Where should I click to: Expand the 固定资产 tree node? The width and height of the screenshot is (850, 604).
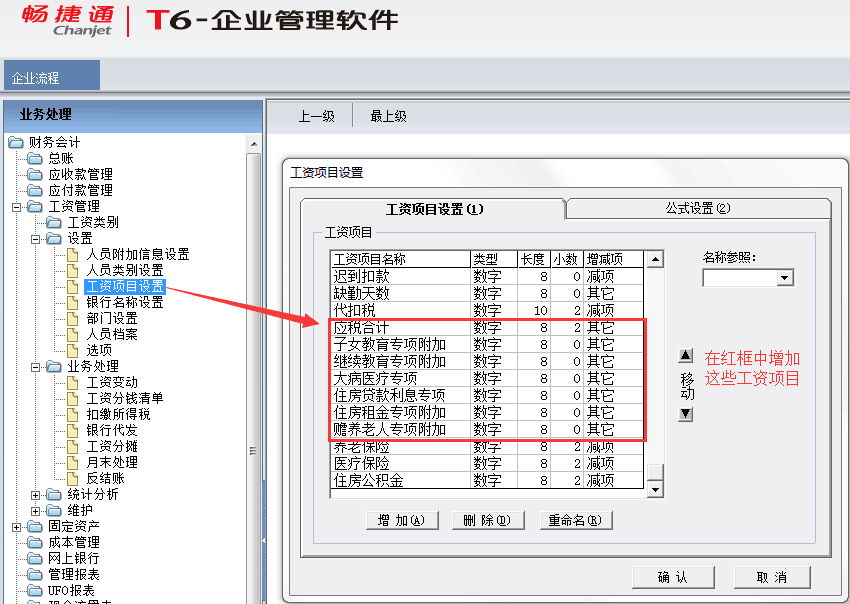[16, 527]
